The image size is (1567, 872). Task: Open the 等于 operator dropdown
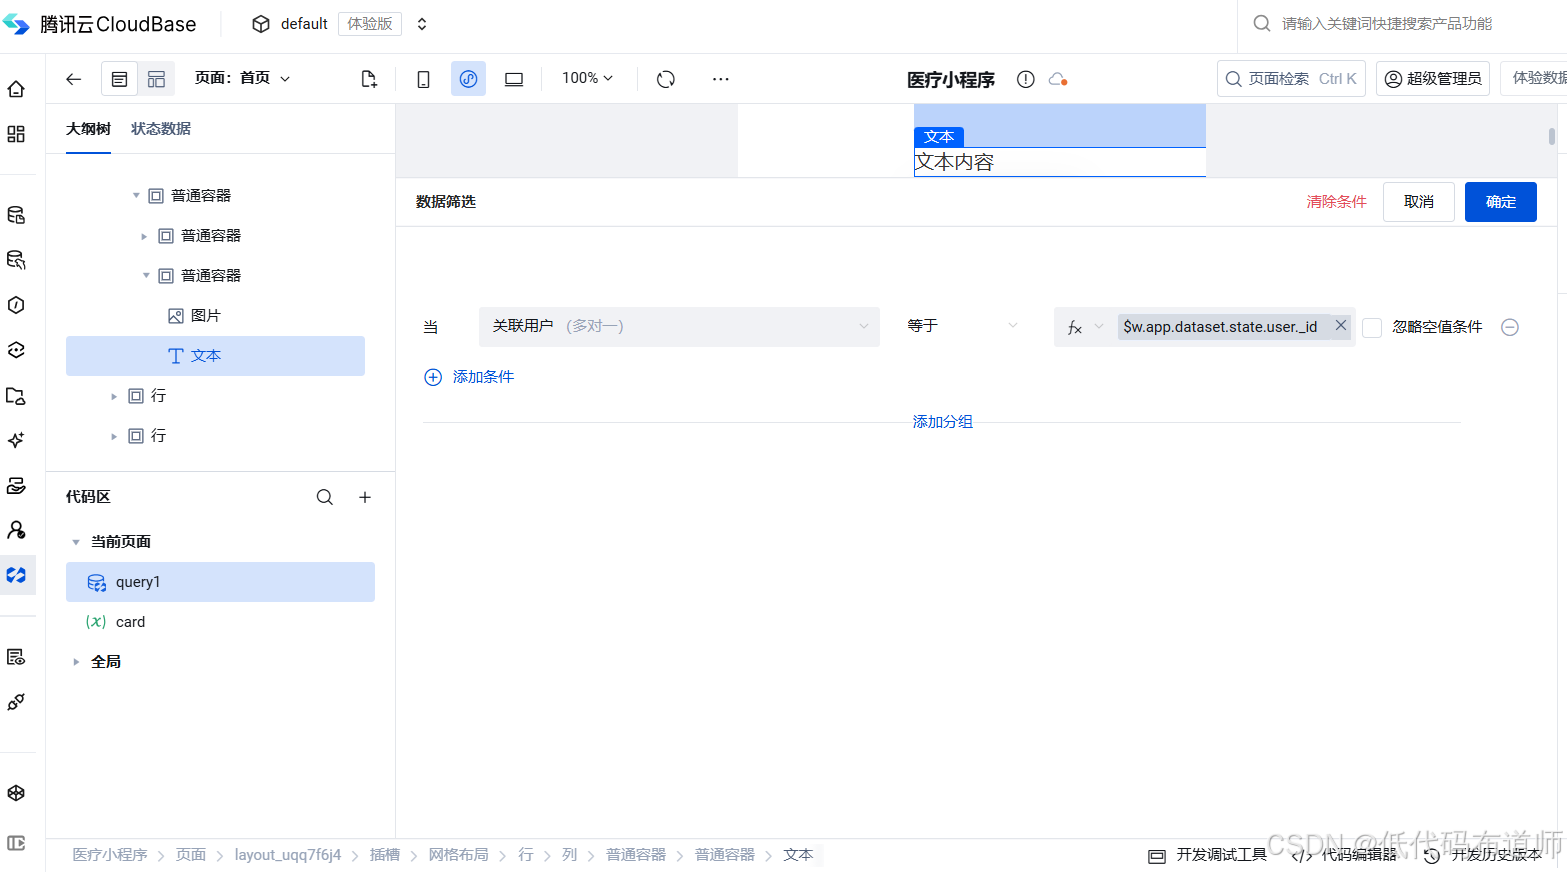pyautogui.click(x=962, y=324)
